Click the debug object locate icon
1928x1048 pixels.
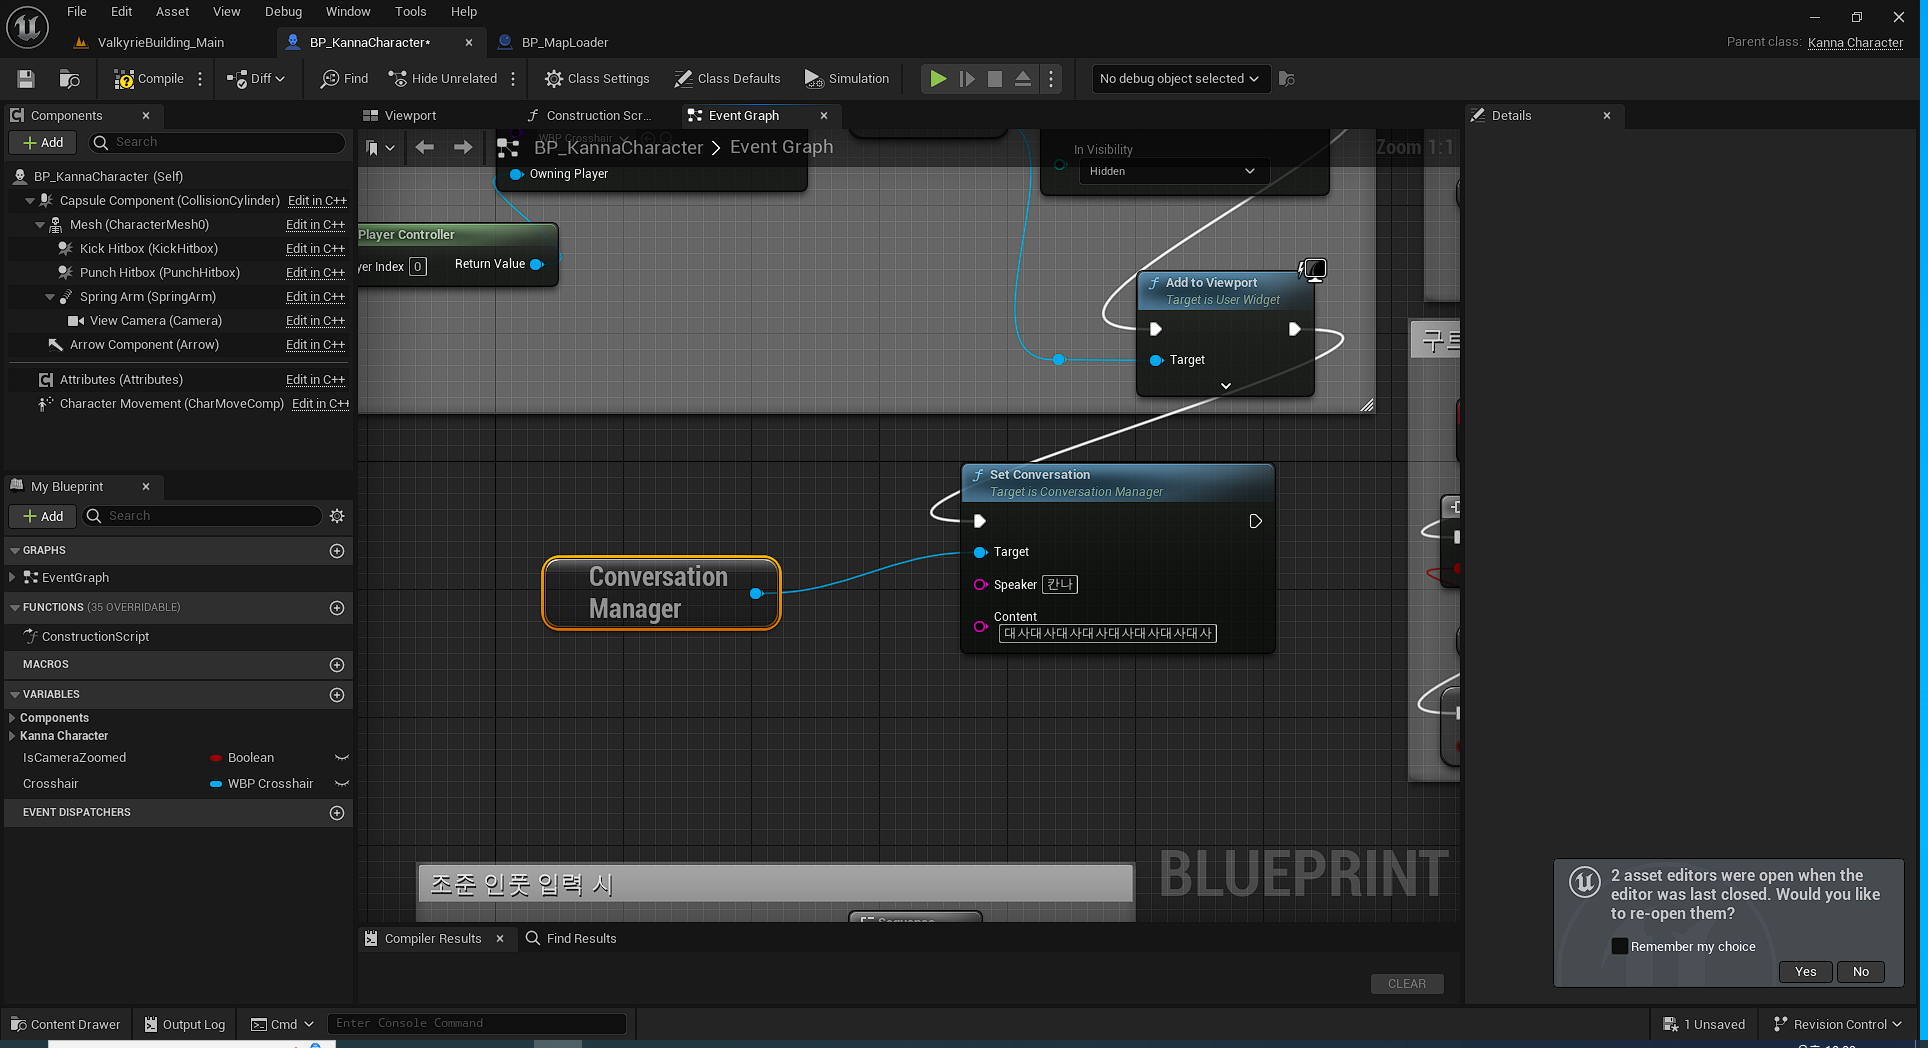click(1287, 79)
